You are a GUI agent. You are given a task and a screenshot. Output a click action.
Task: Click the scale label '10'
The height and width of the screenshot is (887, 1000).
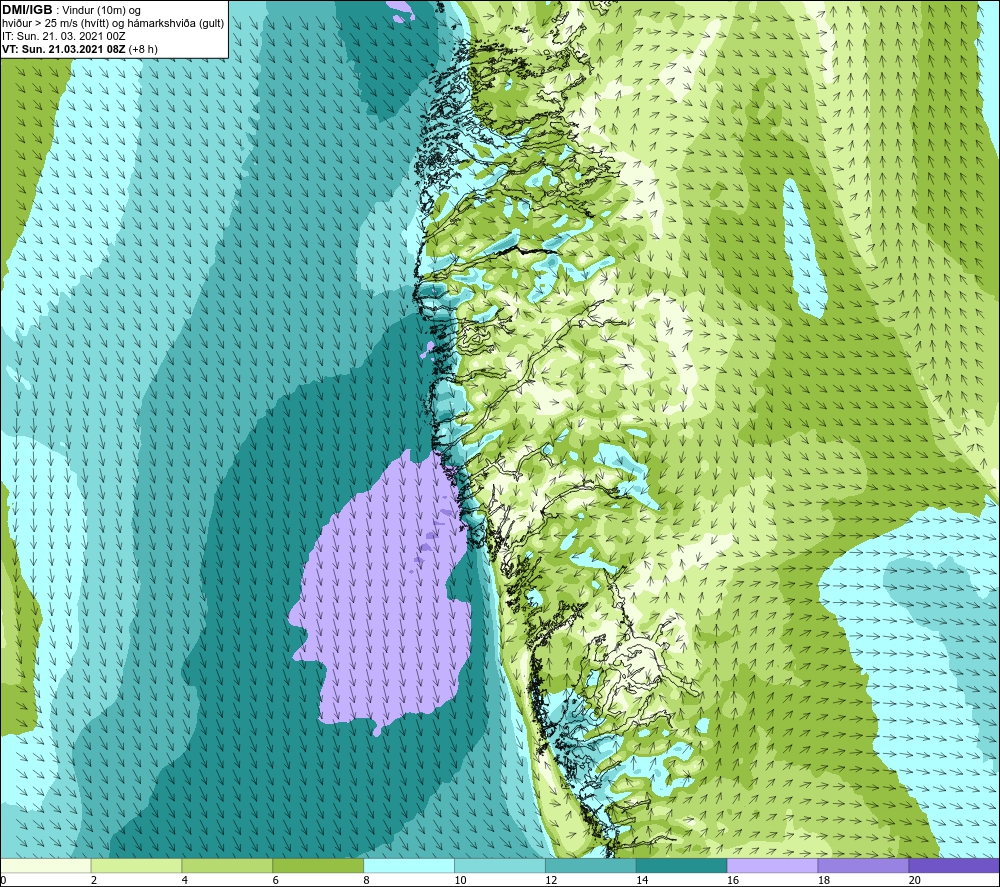pyautogui.click(x=460, y=880)
